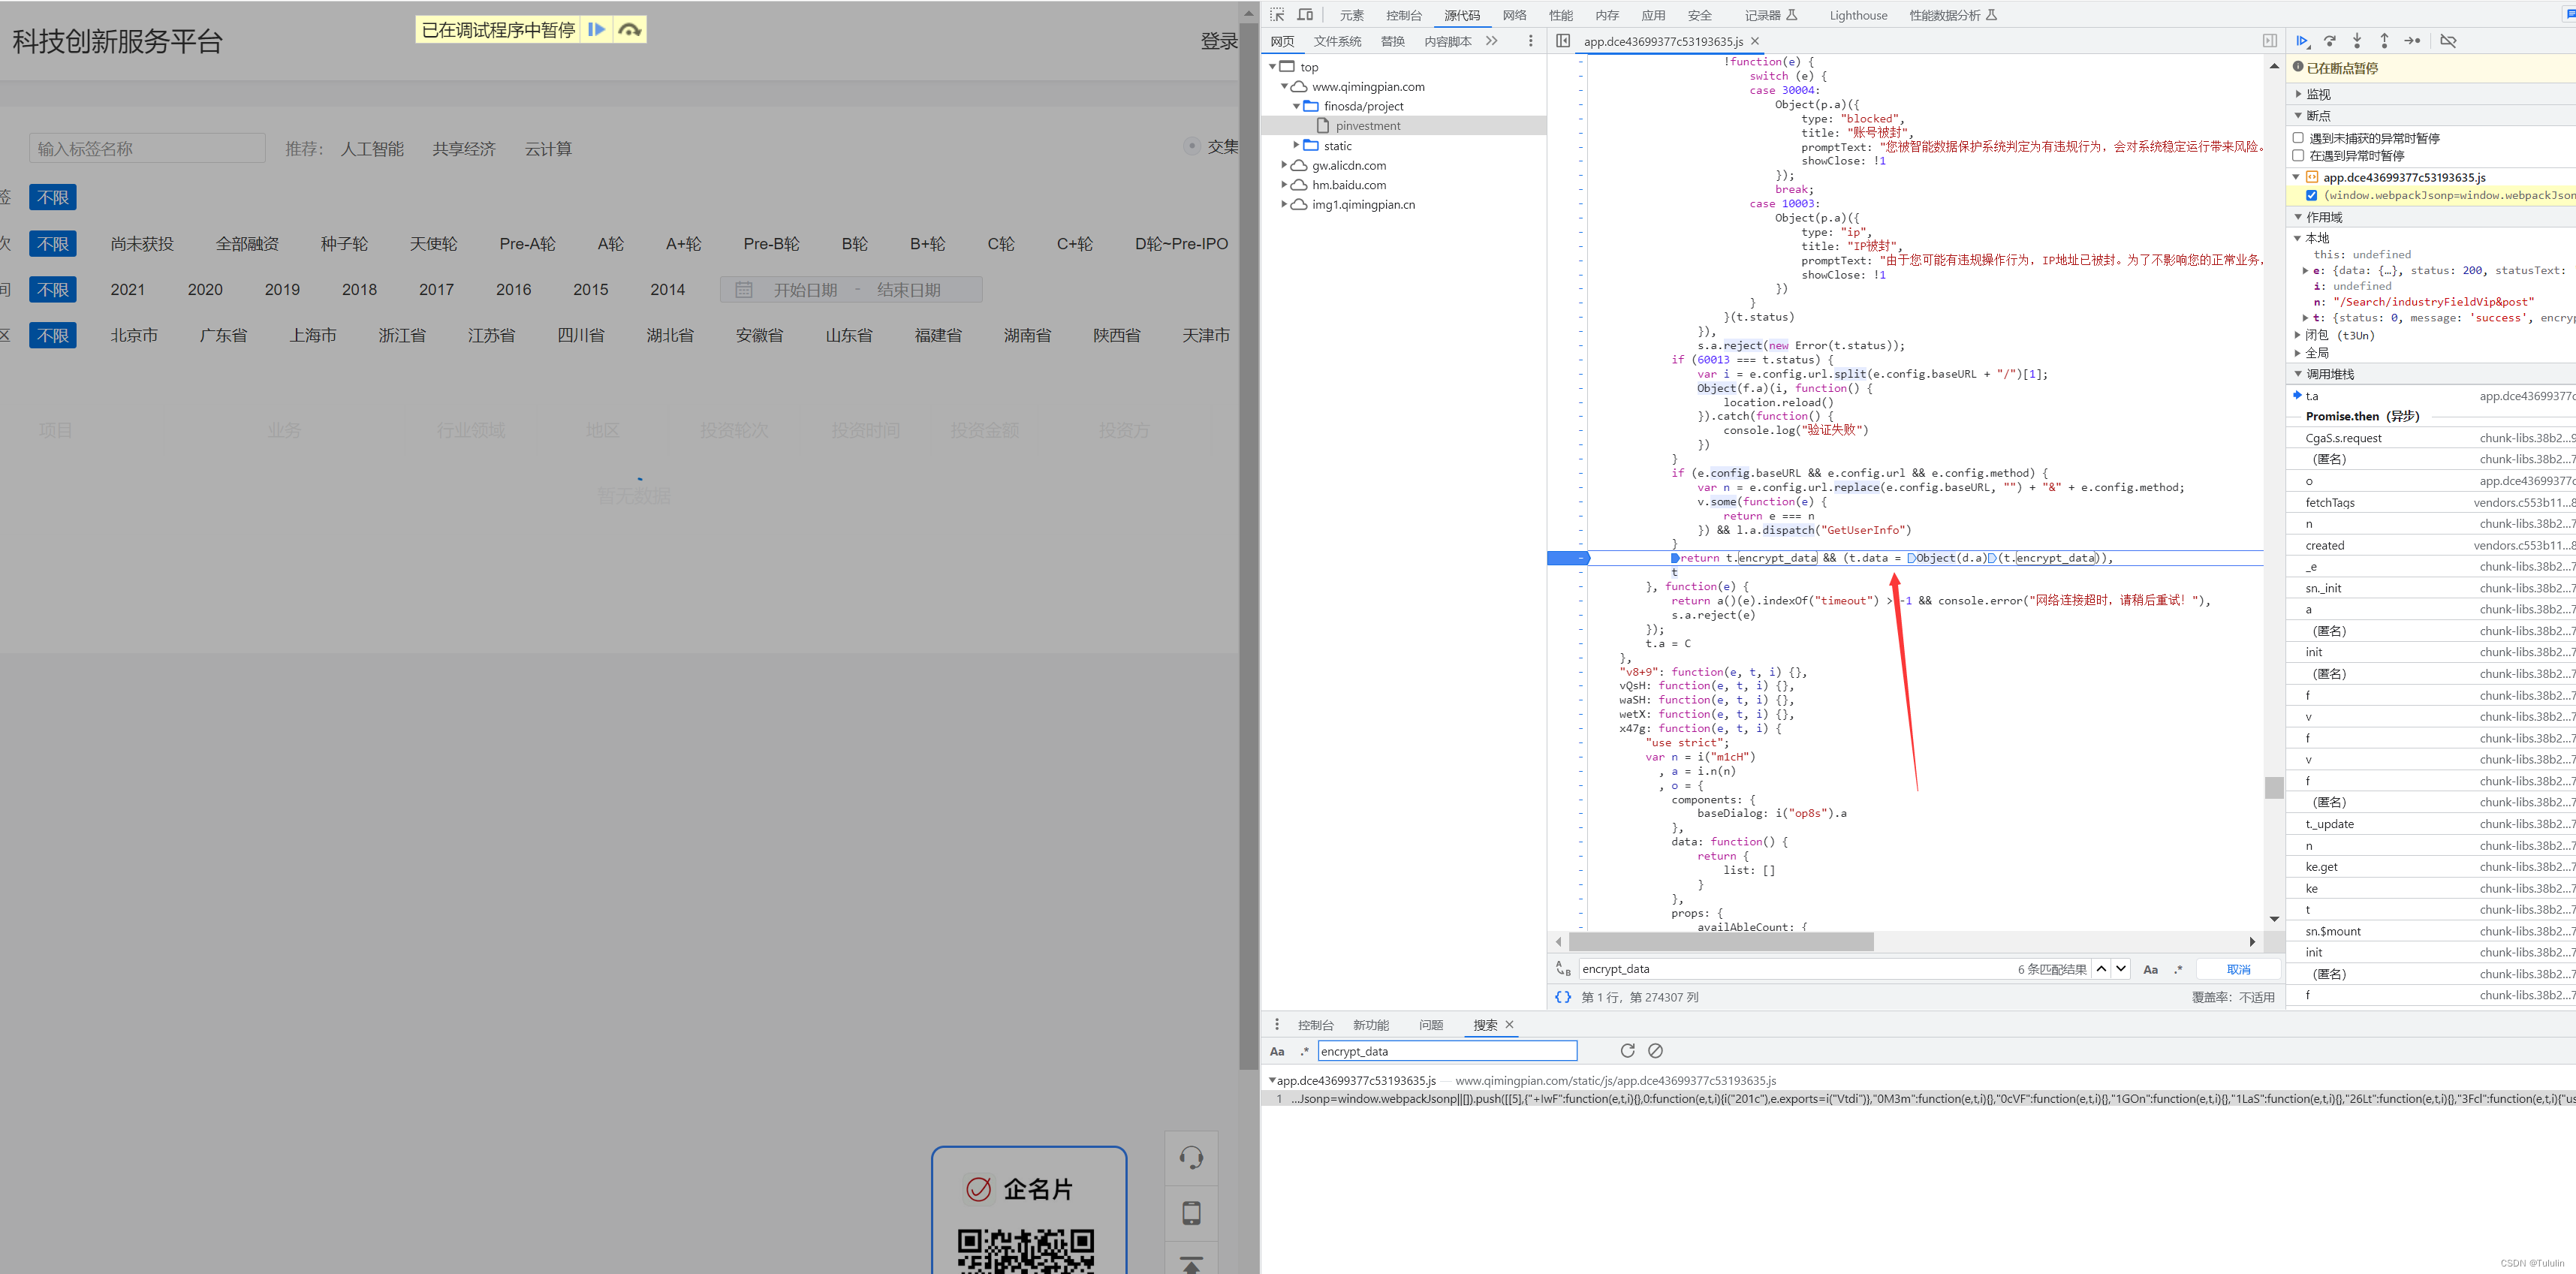The width and height of the screenshot is (2576, 1274).
Task: Click the mobile phone icon on page
Action: pos(1191,1213)
